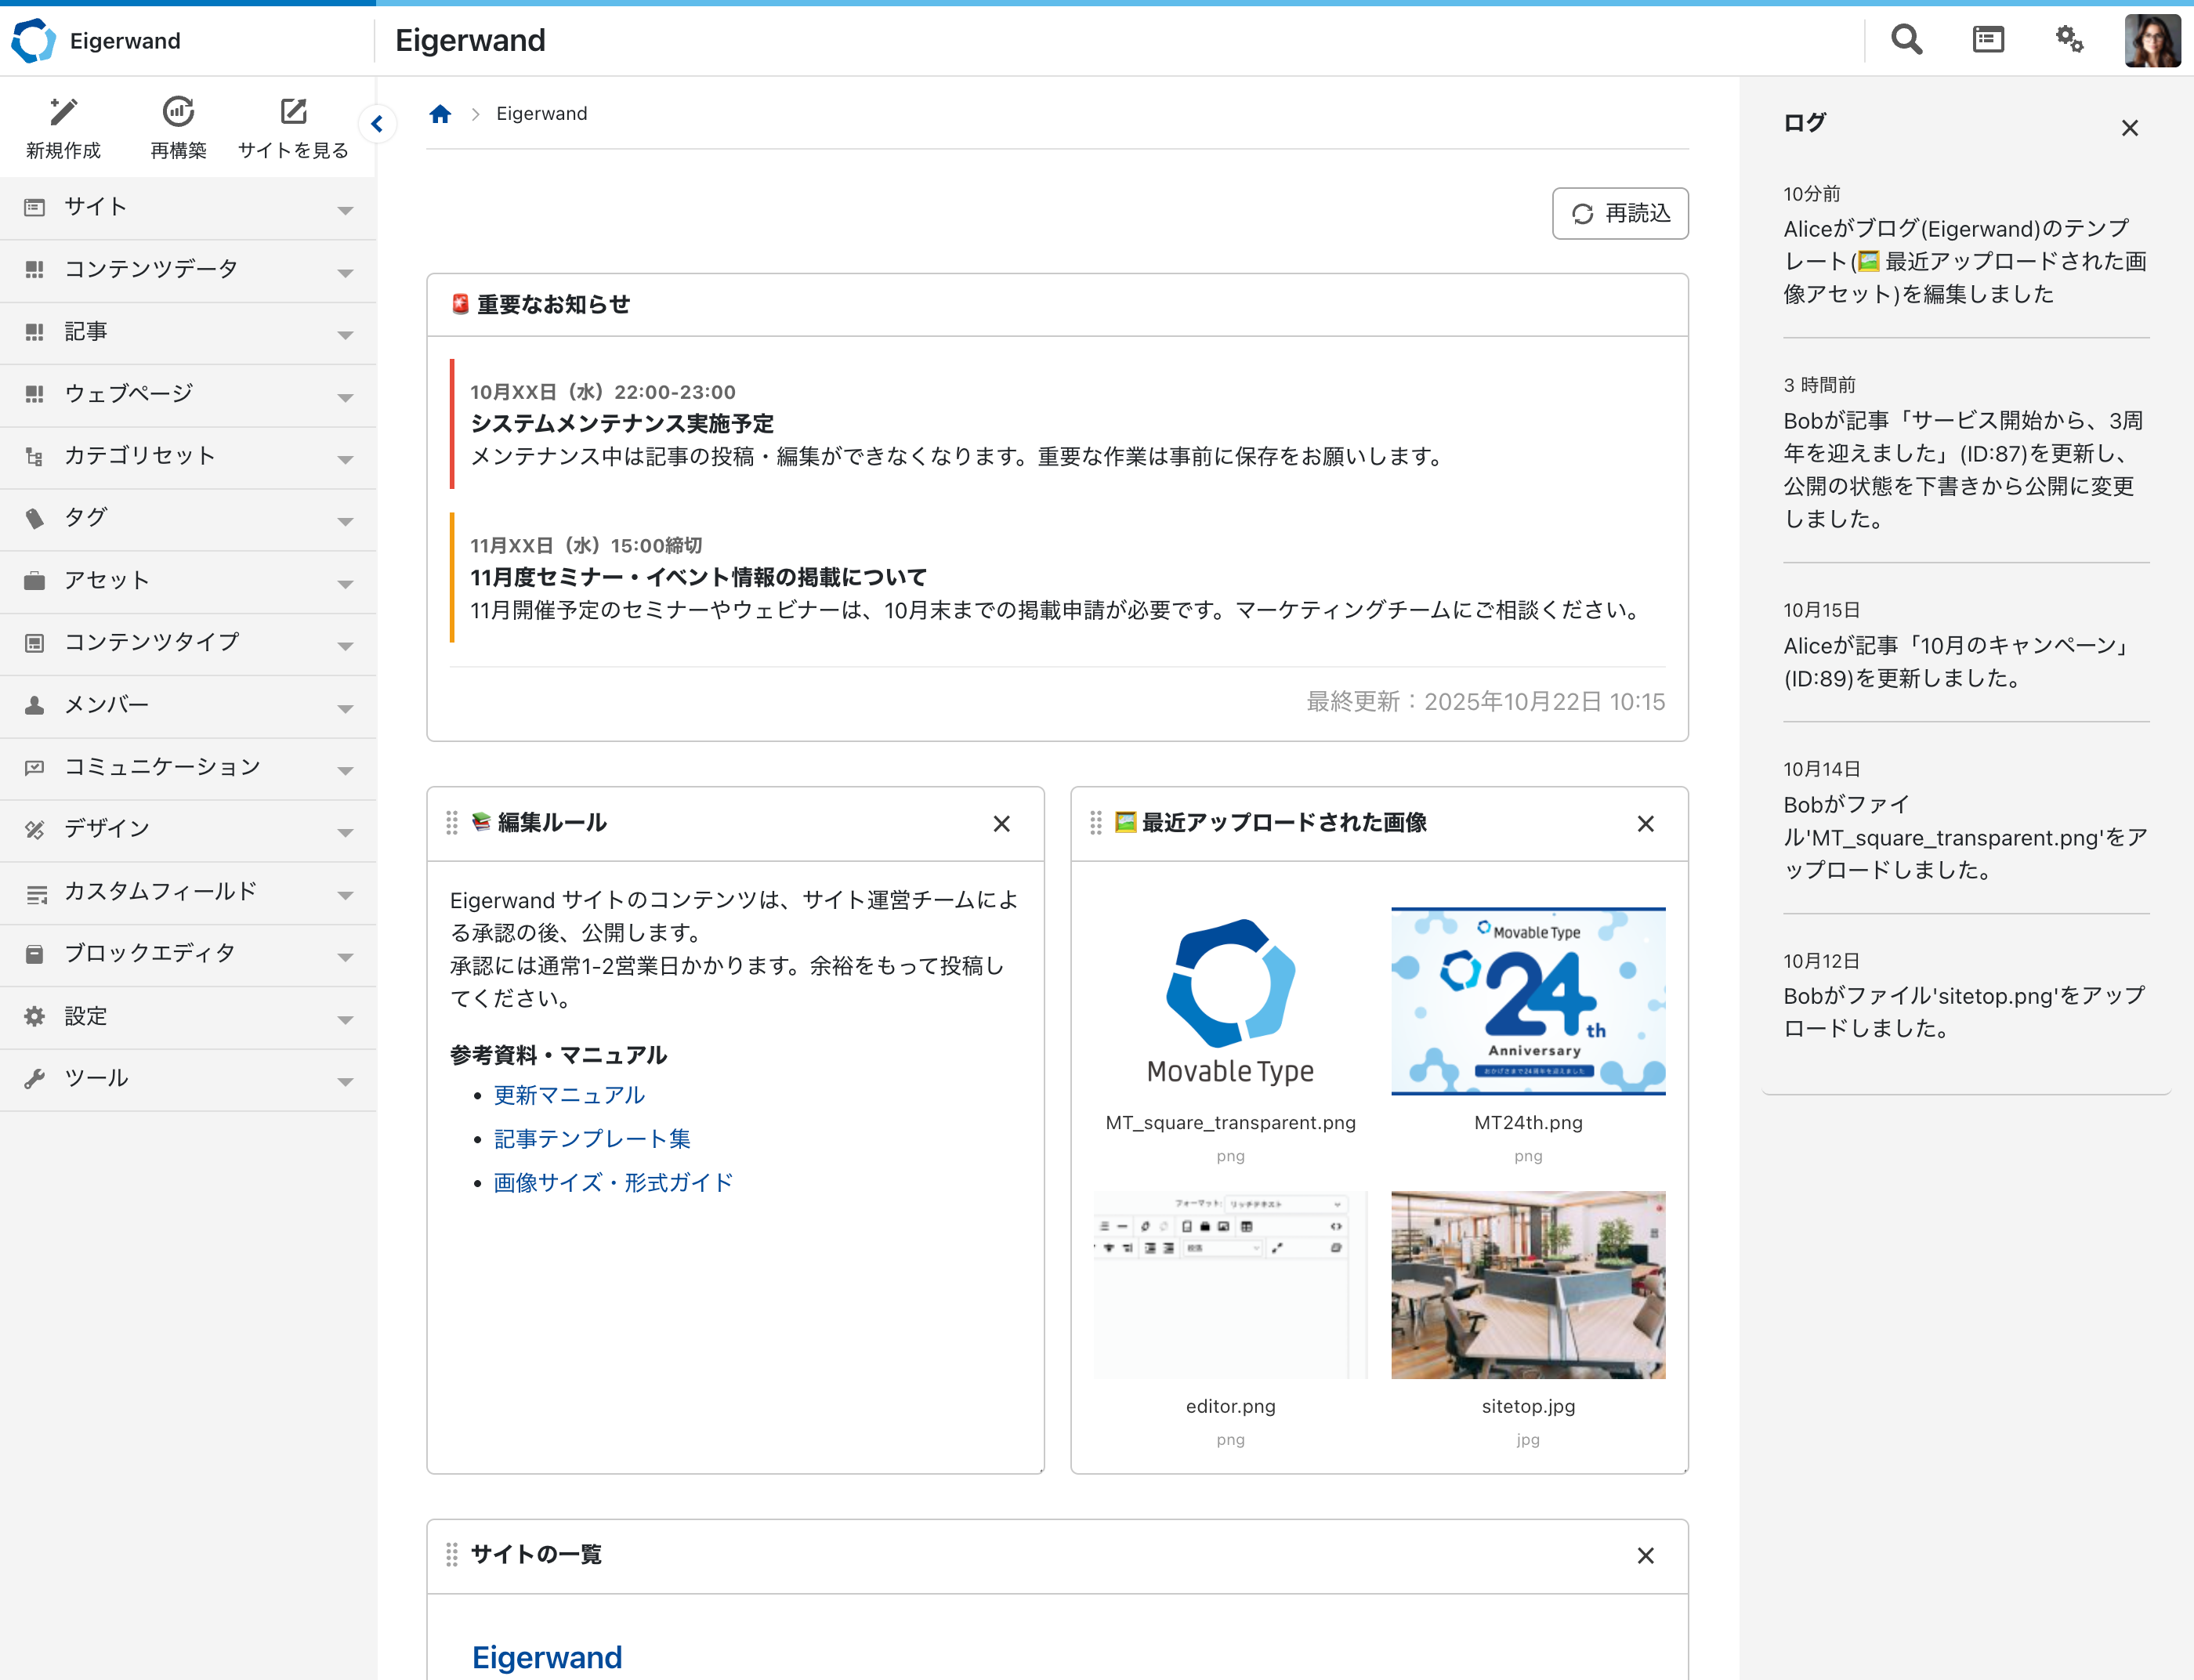Click the sitetop.jpg thumbnail

(1527, 1284)
